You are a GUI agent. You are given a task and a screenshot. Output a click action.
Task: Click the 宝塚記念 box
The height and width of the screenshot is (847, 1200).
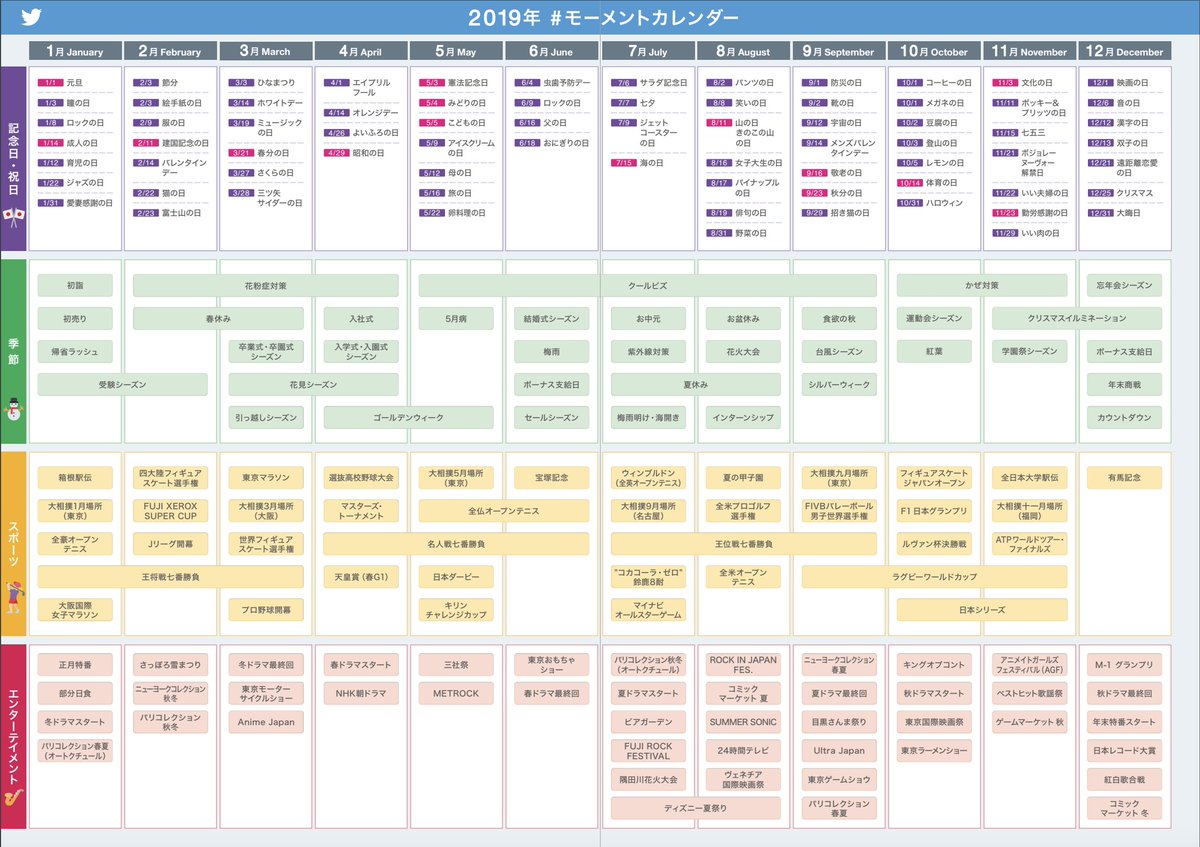coord(552,478)
